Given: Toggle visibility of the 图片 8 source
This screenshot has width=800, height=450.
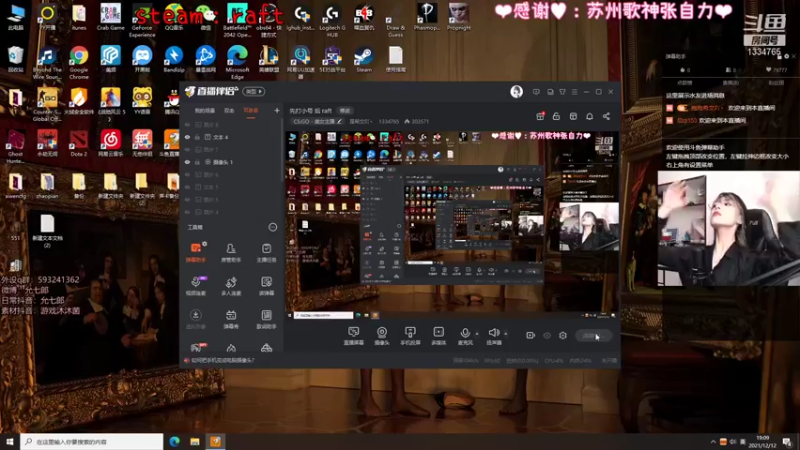Looking at the screenshot, I should [x=187, y=124].
